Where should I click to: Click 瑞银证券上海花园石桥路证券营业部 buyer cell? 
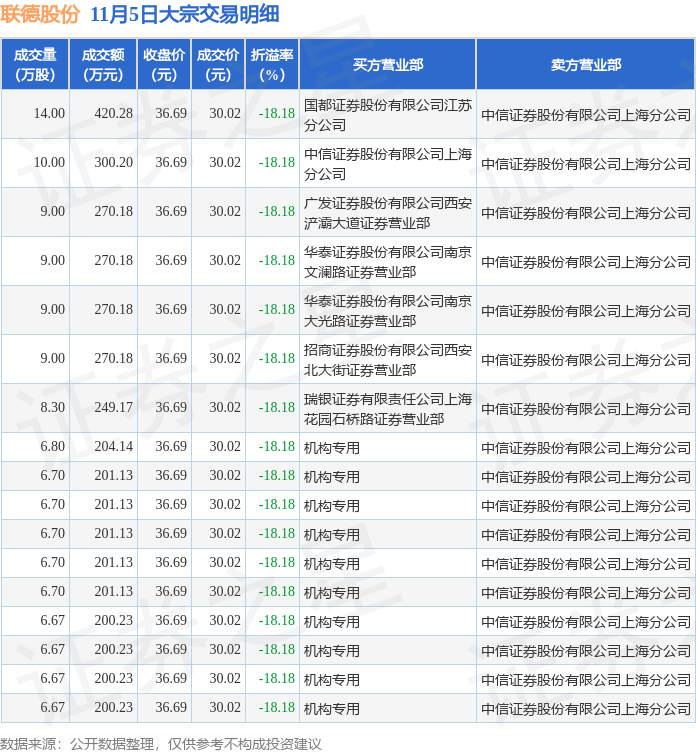387,408
